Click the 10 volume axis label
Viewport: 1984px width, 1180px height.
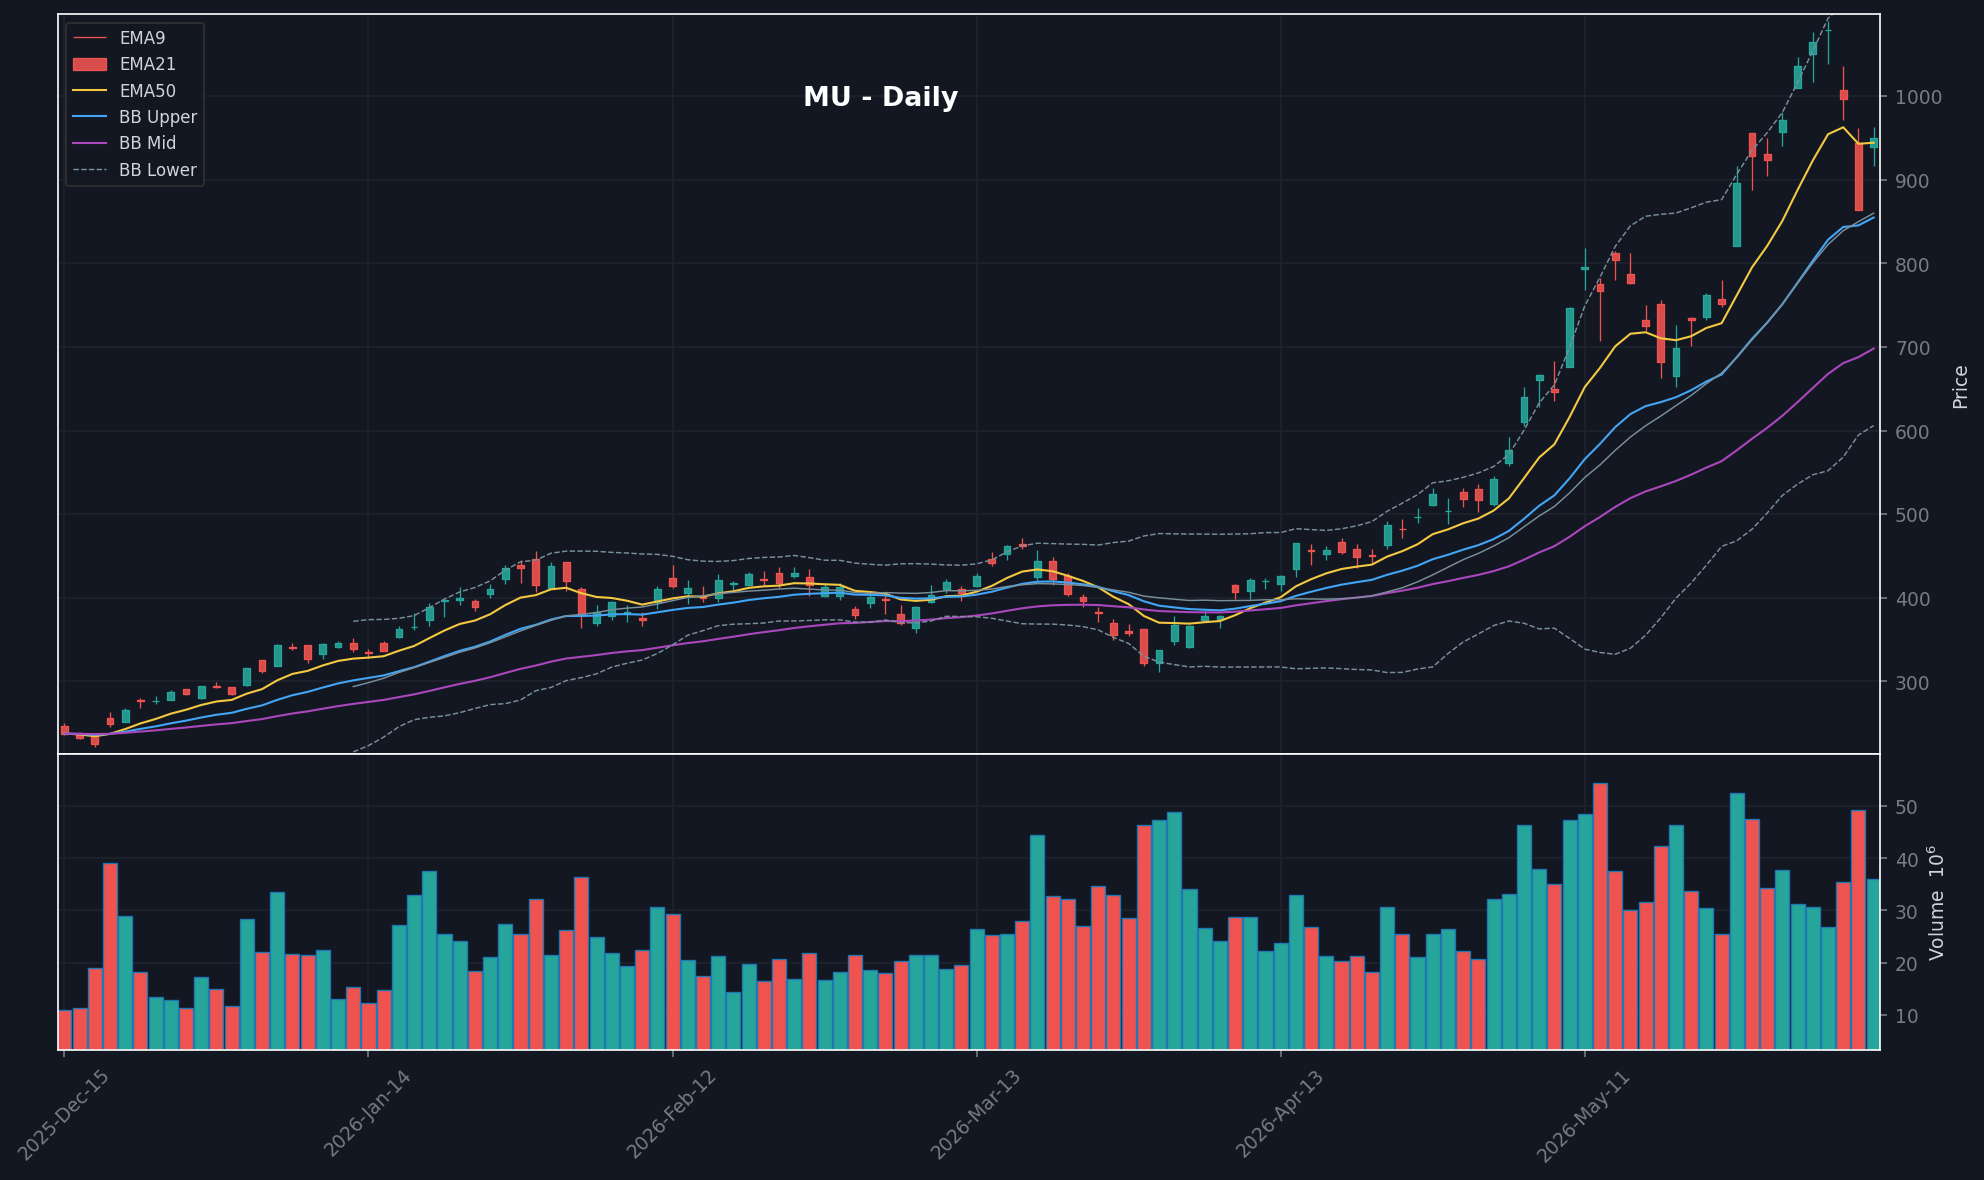pos(1906,1016)
